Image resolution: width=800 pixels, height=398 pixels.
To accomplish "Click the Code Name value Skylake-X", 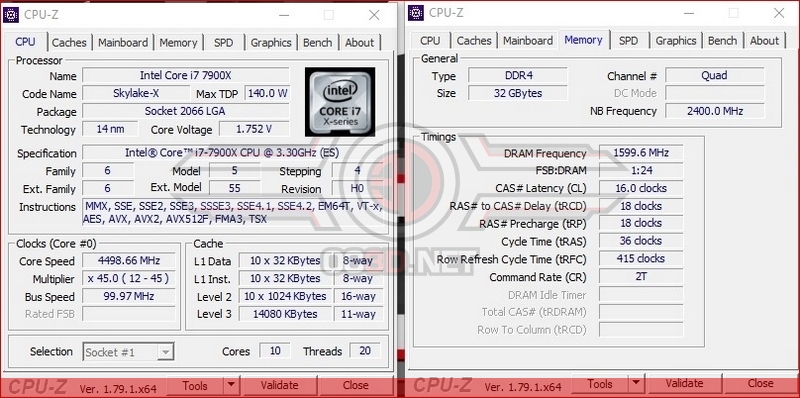I will tap(136, 93).
